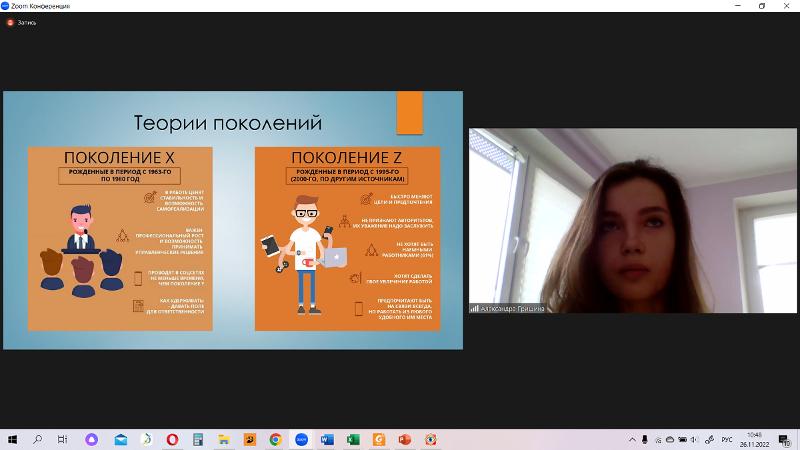
Task: Open Microsoft Word from the taskbar
Action: [327, 439]
